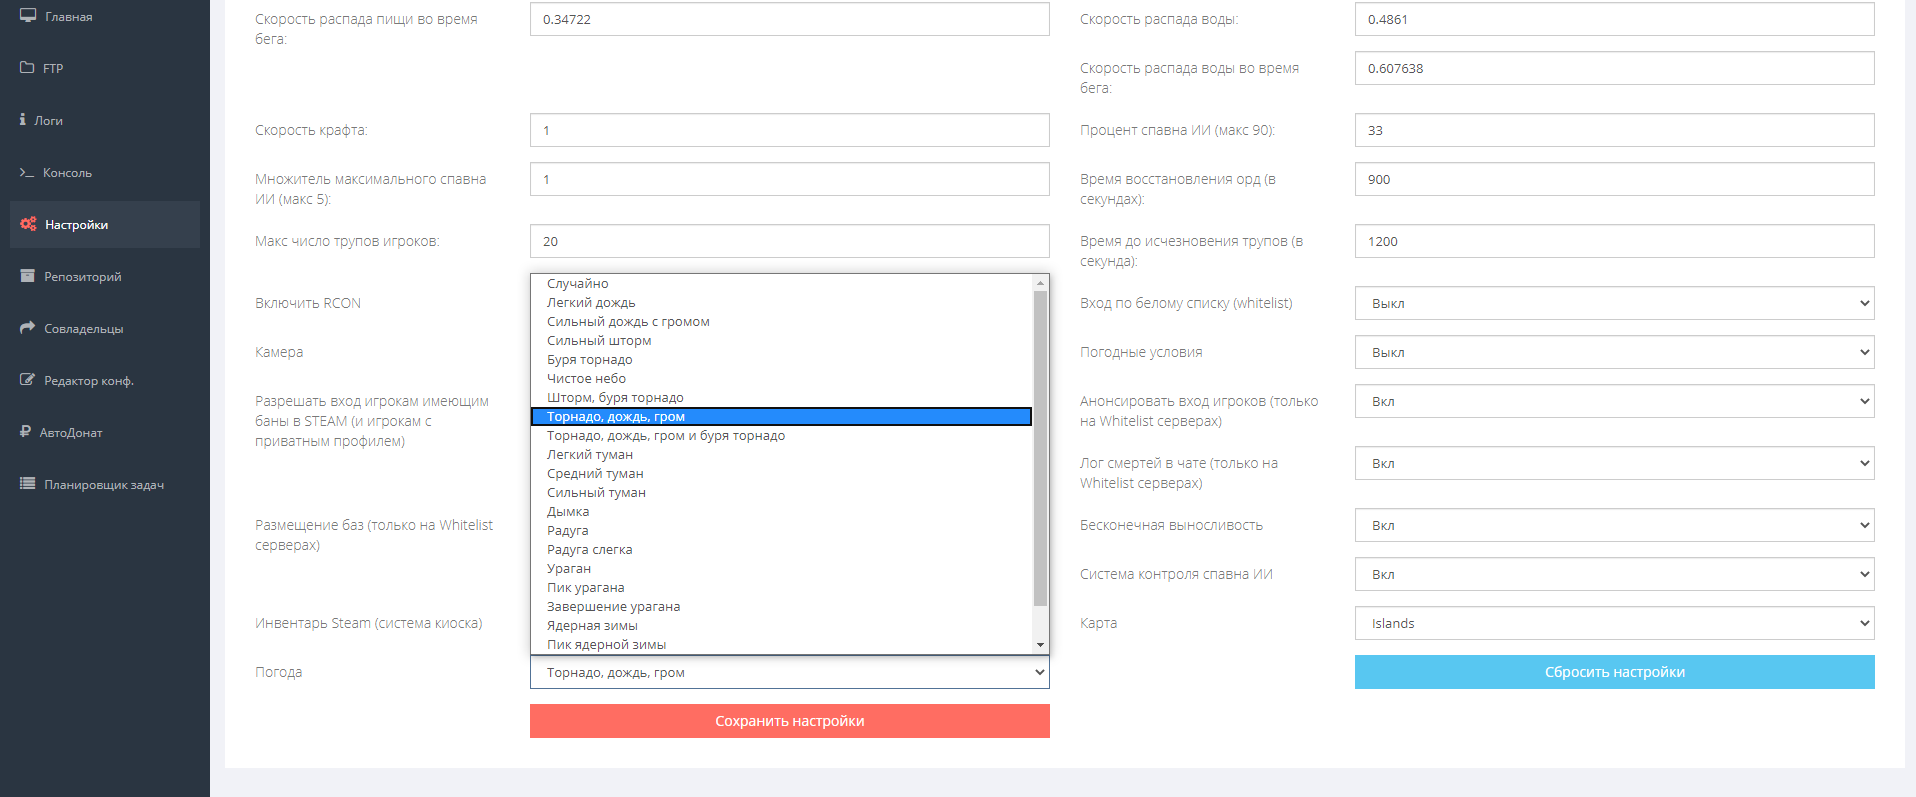1916x797 pixels.
Task: Select 'Чистое небо' weather option
Action: [x=586, y=379]
